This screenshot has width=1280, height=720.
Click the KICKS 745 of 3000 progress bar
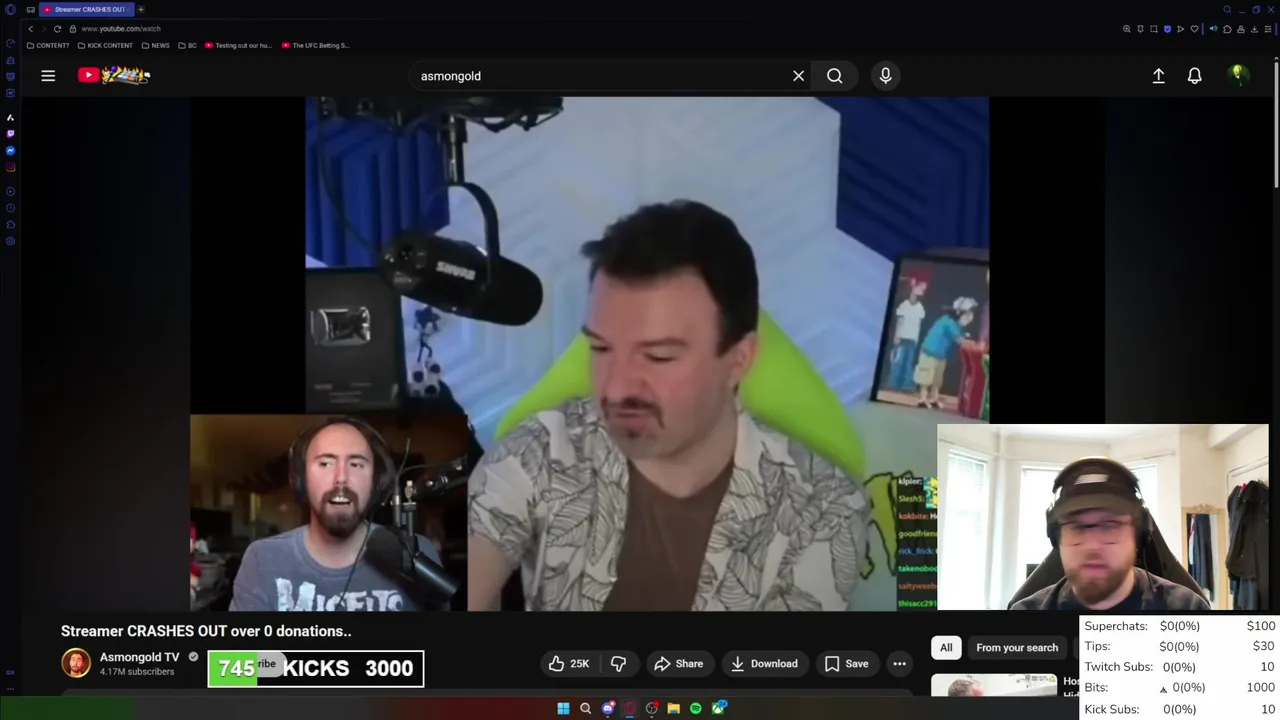316,668
